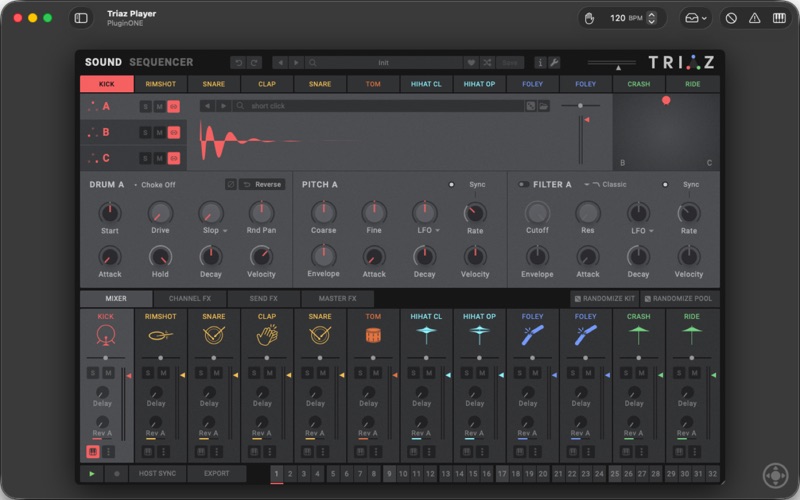
Task: Click the navigation target icon bottom right
Action: (x=776, y=476)
